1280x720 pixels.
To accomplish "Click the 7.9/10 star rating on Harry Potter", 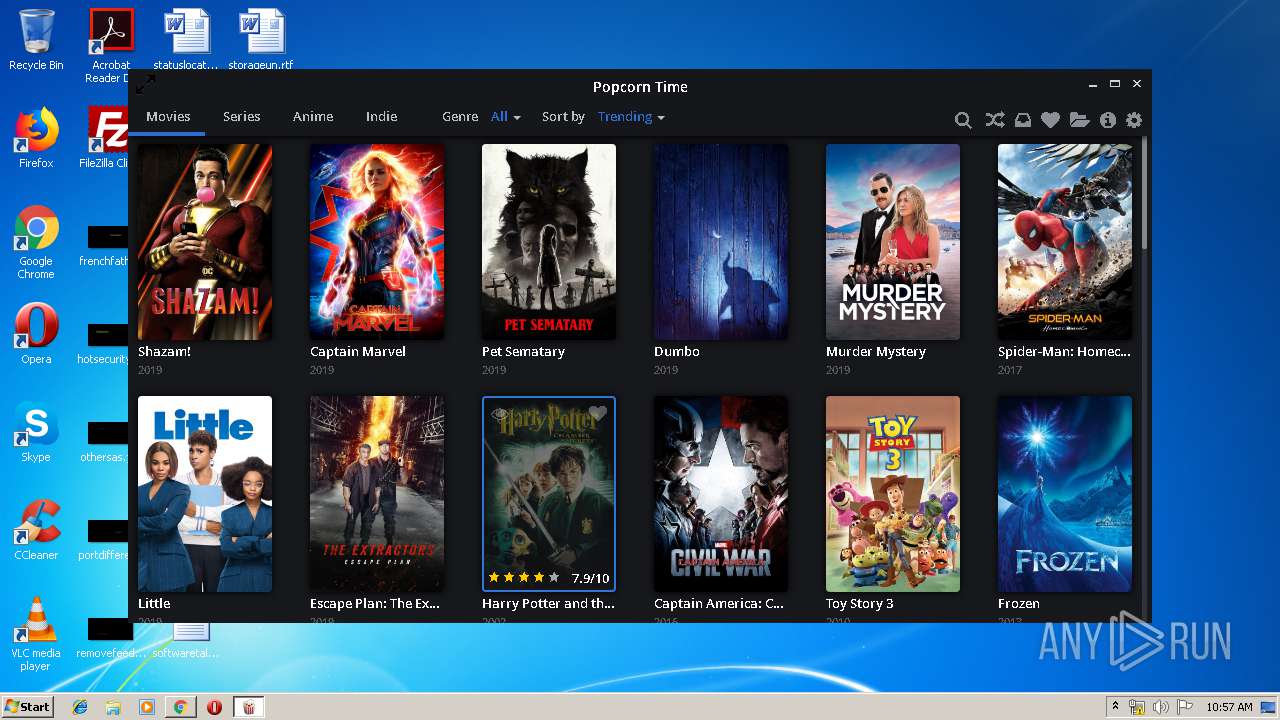I will pyautogui.click(x=548, y=578).
